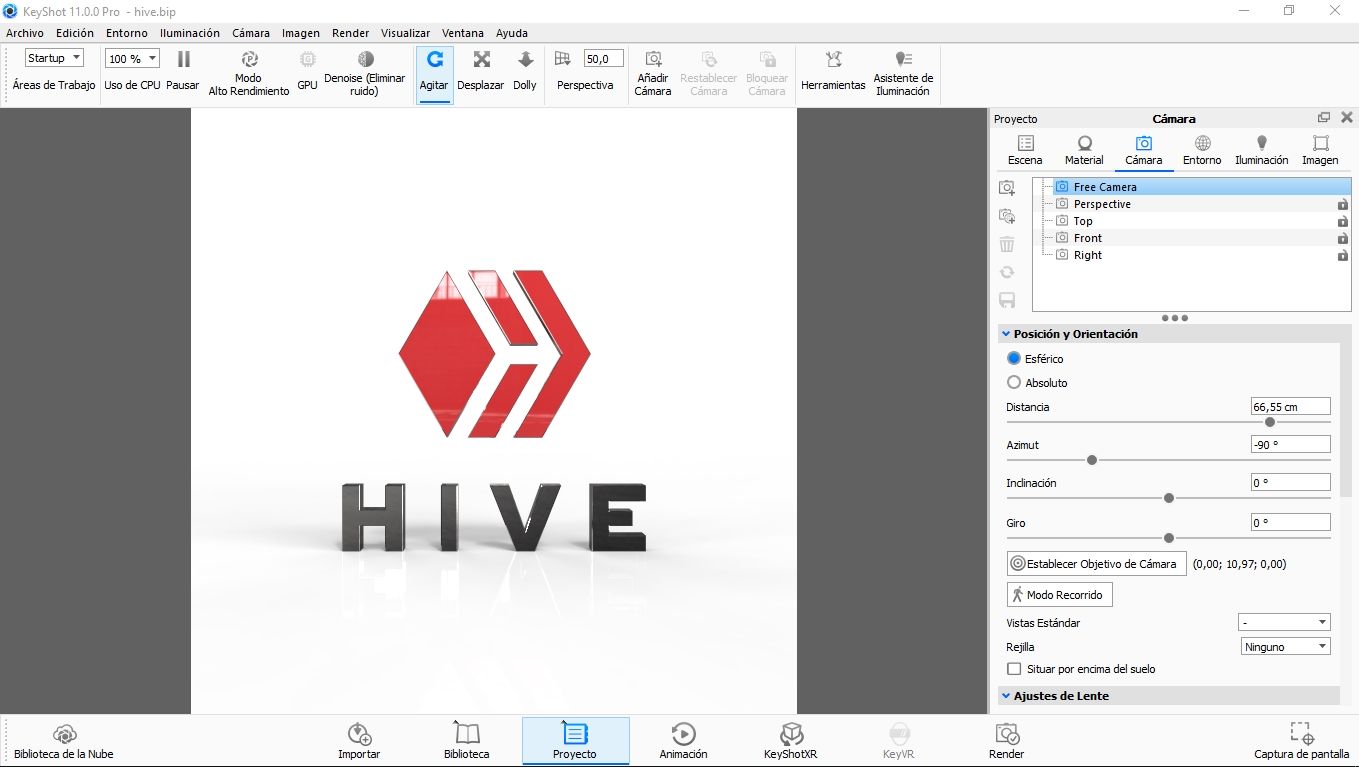Open Rejilla Ninguno dropdown
Viewport: 1359px width, 767px height.
point(1286,646)
